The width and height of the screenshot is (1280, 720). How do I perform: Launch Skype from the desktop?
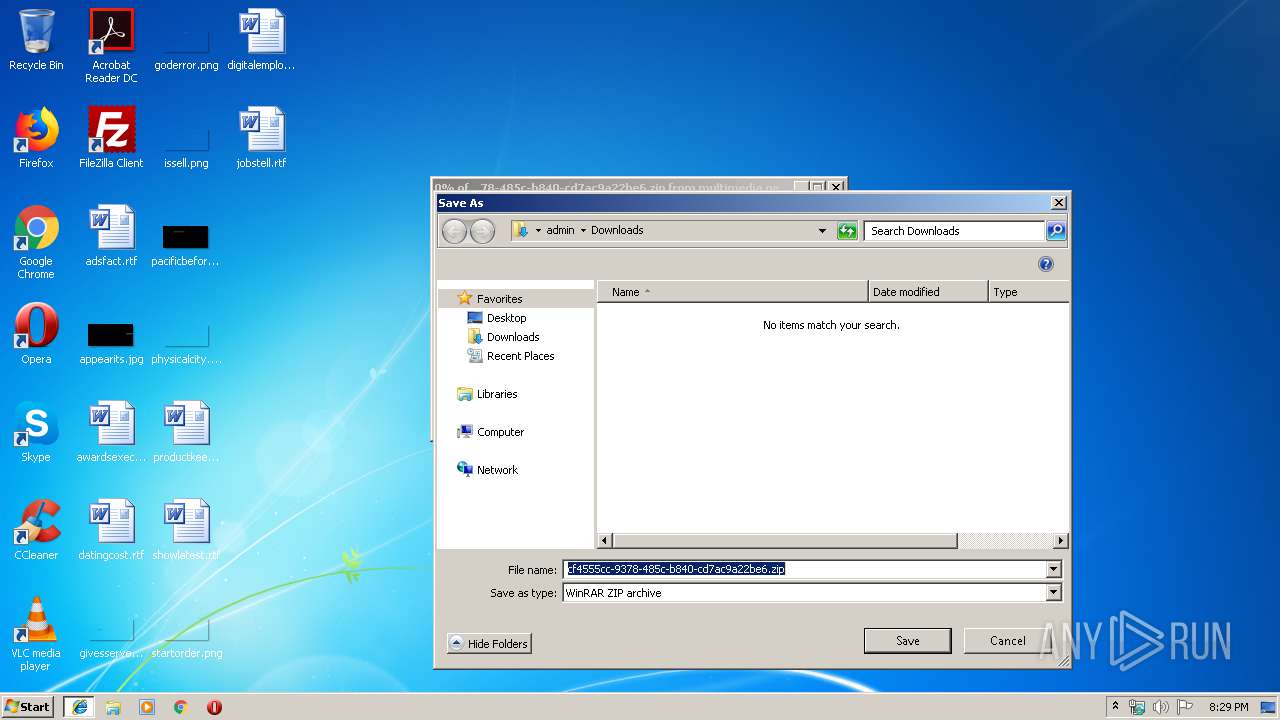pyautogui.click(x=36, y=432)
